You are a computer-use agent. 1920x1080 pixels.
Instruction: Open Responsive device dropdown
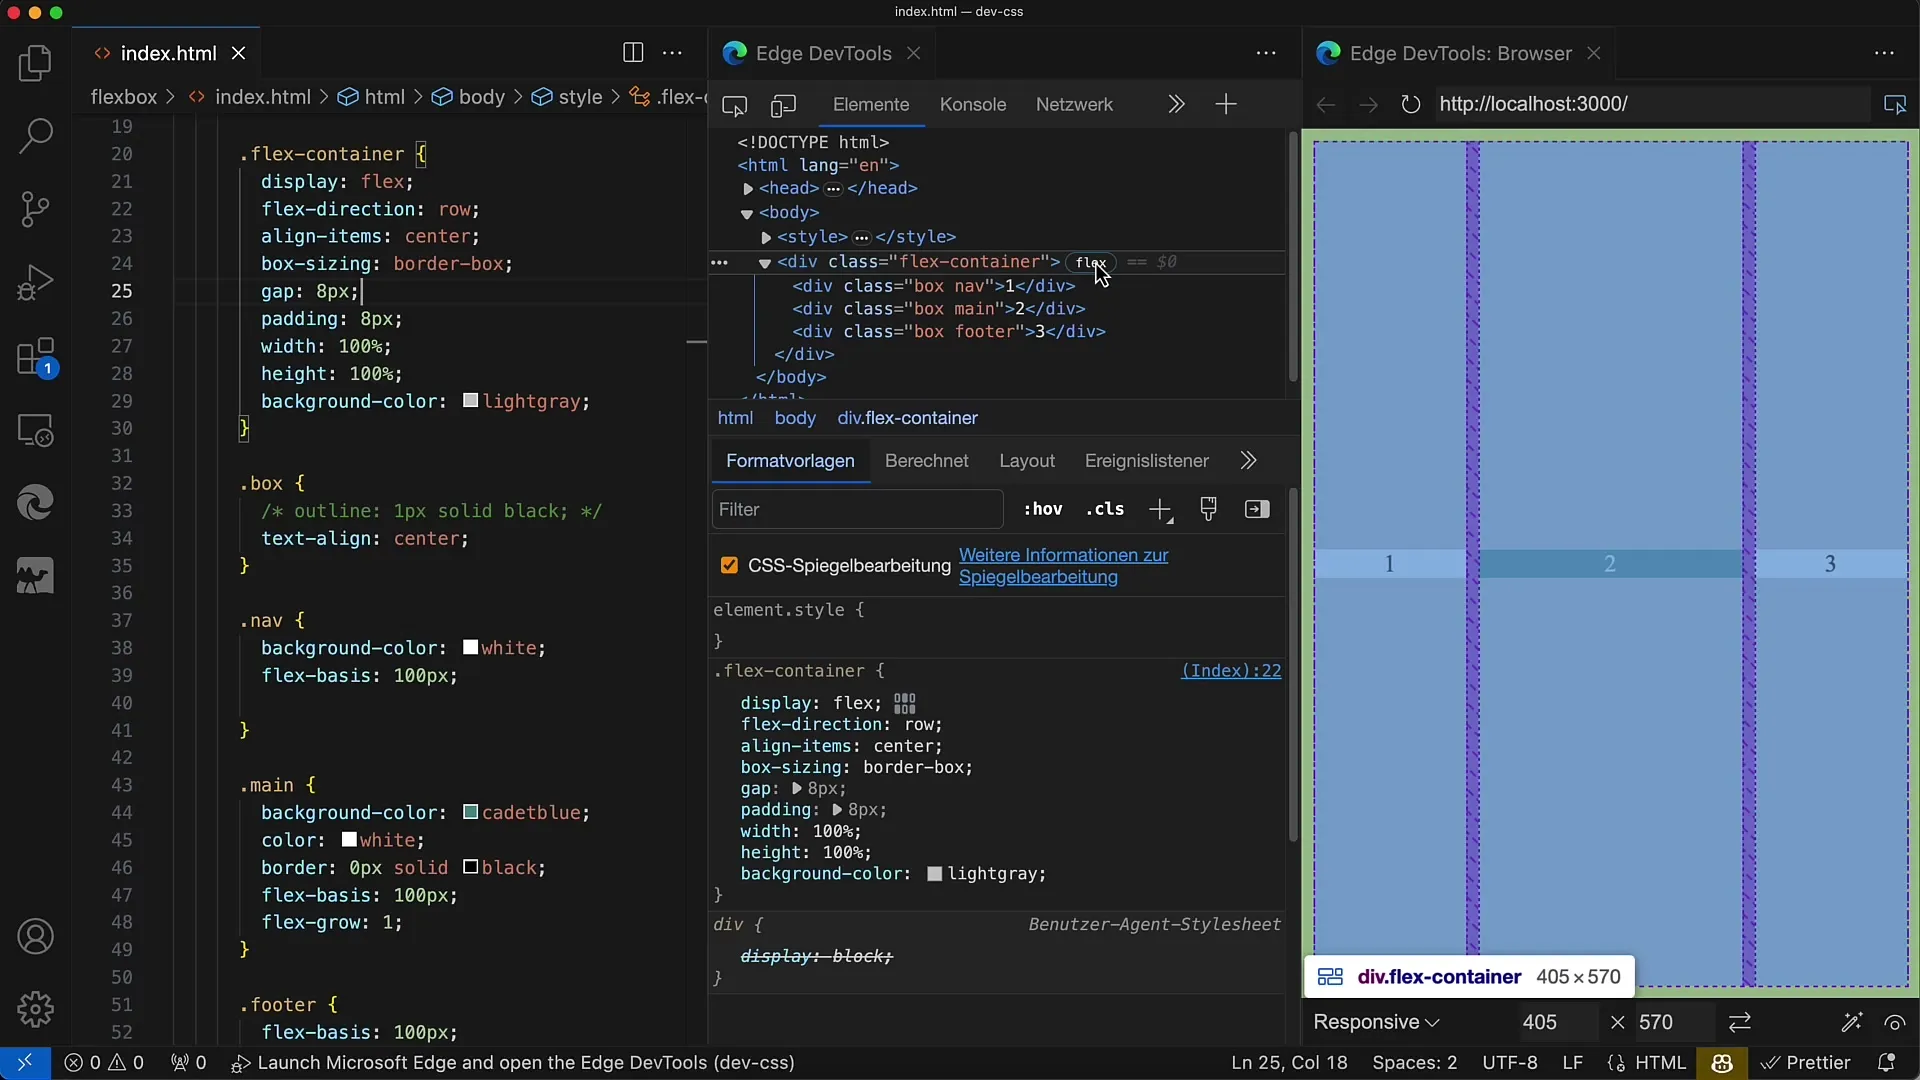pos(1376,1022)
